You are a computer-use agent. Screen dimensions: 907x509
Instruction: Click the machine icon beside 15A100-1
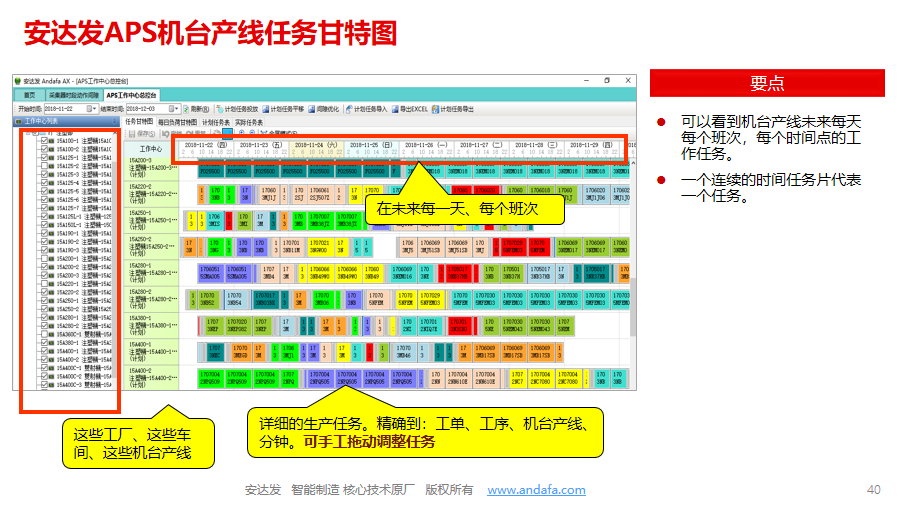point(51,141)
